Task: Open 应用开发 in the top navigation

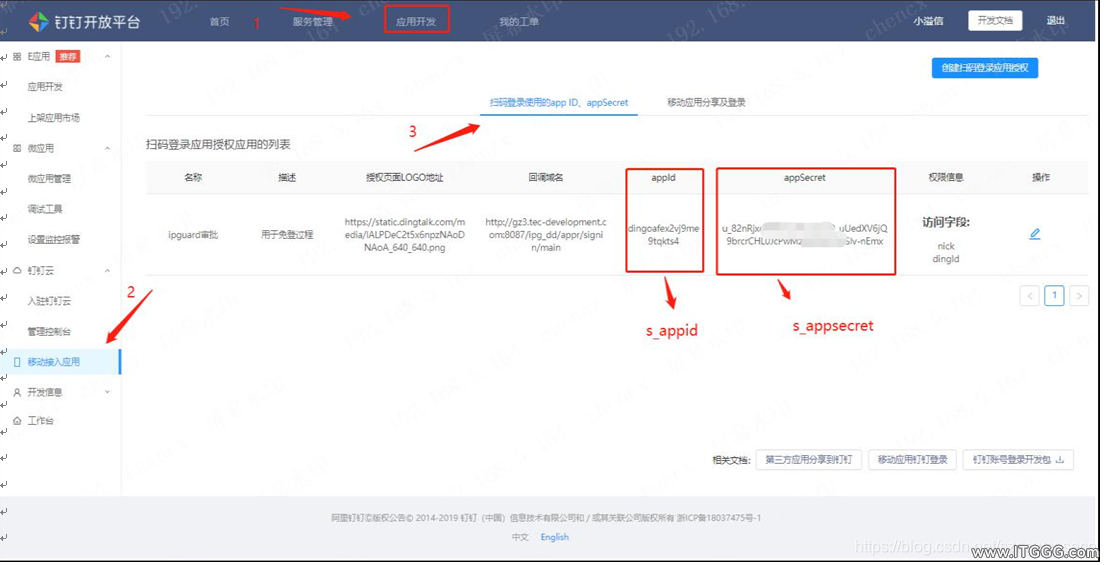Action: tap(416, 21)
